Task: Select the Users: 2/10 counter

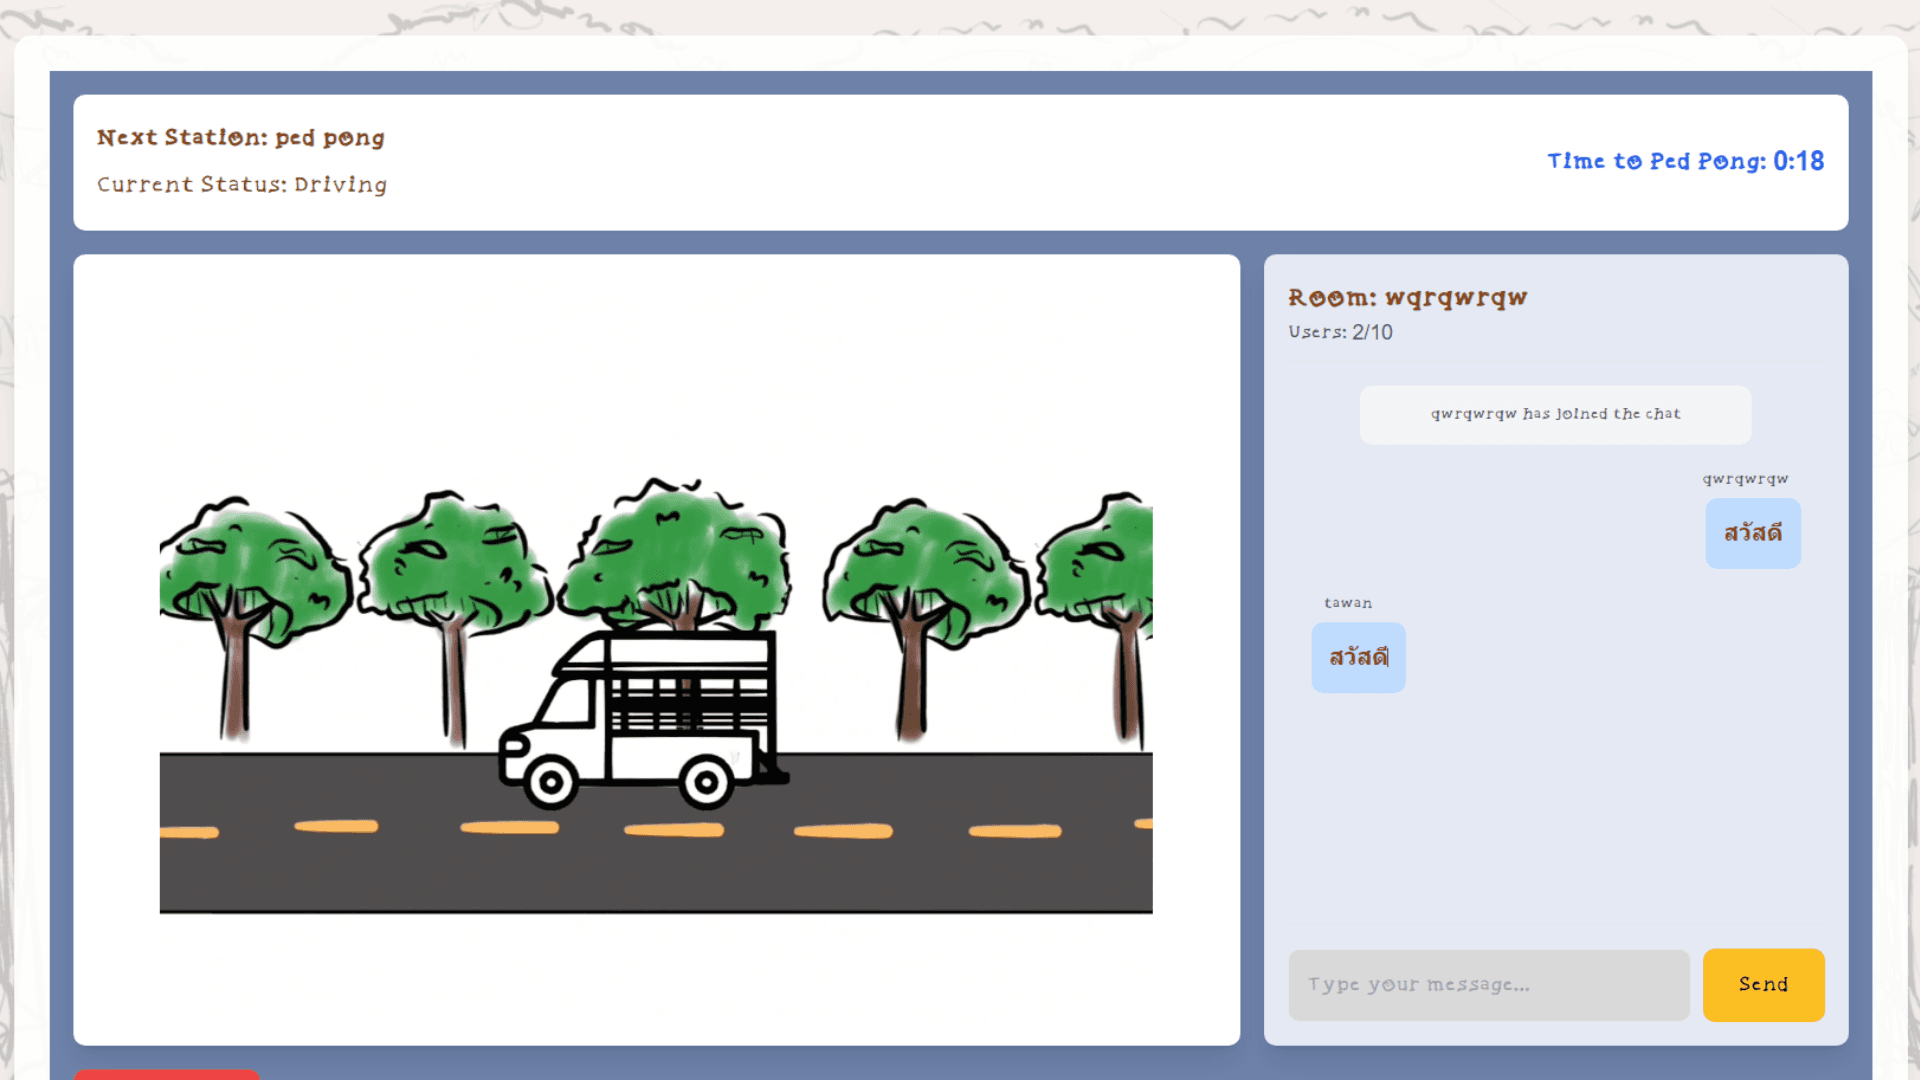Action: click(x=1339, y=332)
